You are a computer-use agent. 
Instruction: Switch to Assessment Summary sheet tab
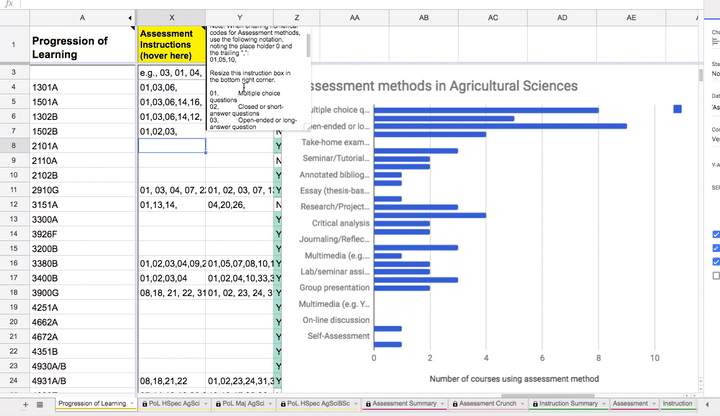point(404,404)
